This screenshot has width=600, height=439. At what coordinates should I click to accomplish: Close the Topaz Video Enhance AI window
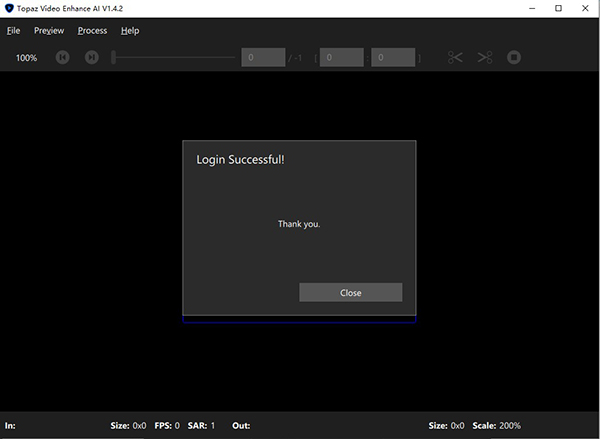pyautogui.click(x=585, y=8)
